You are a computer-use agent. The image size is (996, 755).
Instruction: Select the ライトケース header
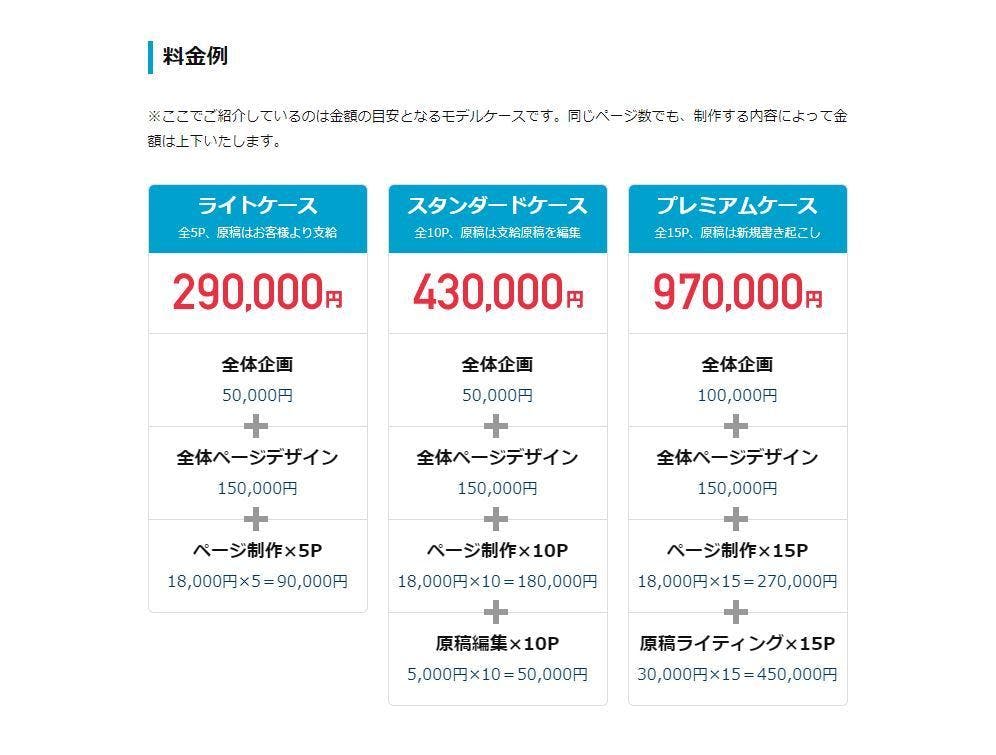click(x=257, y=206)
